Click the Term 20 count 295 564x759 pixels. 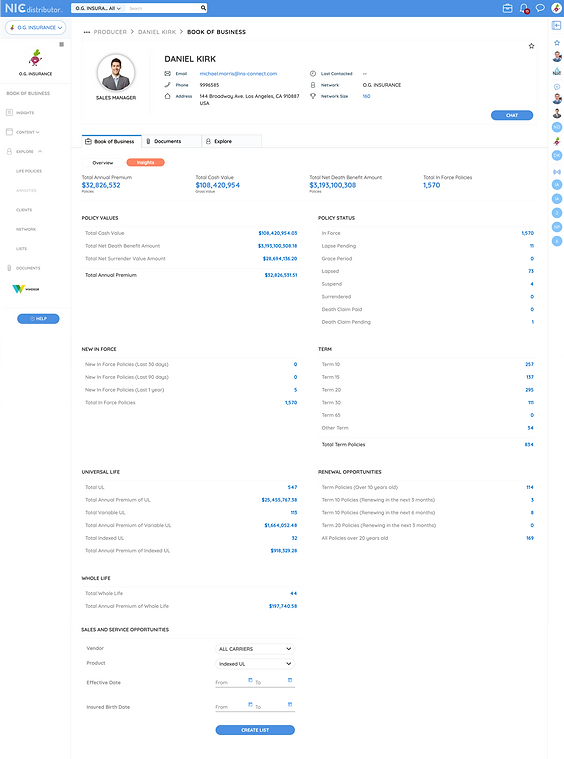530,390
